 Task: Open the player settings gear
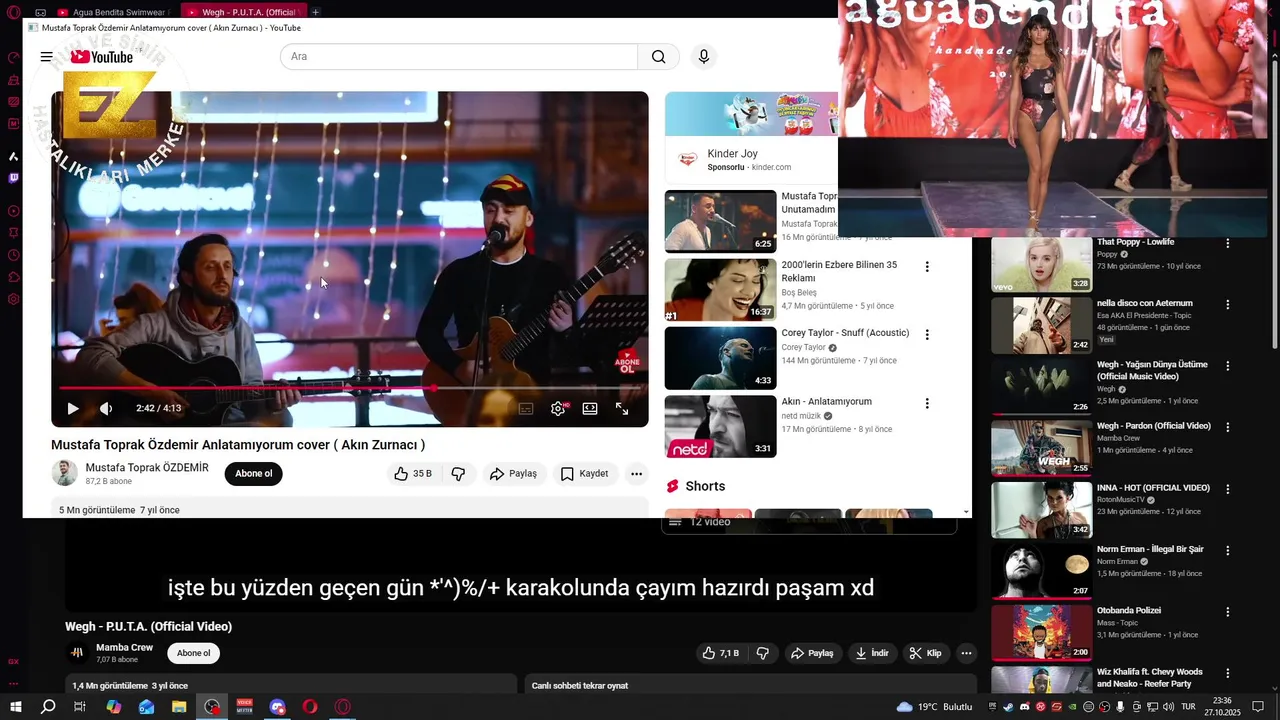coord(558,408)
